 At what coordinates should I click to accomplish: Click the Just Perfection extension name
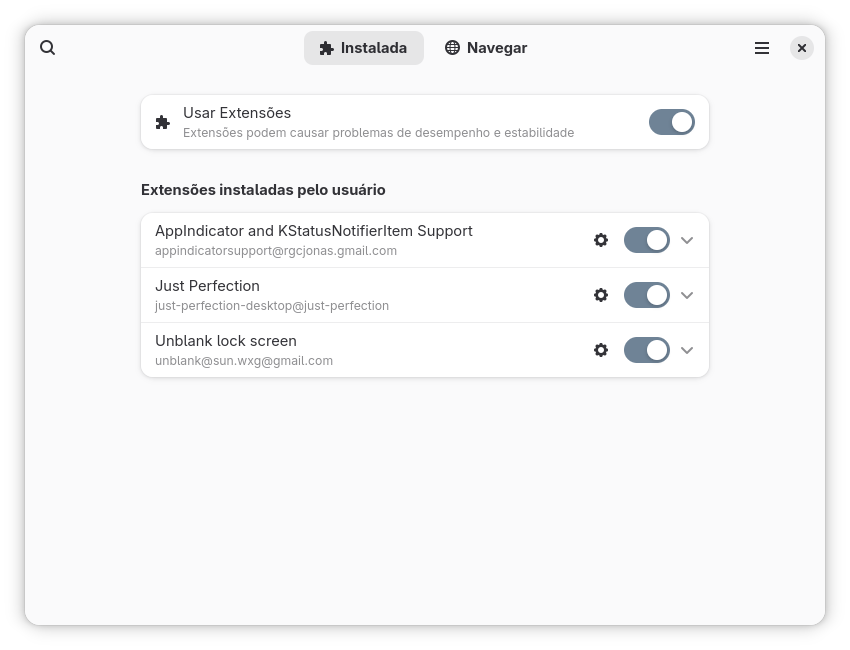click(207, 286)
